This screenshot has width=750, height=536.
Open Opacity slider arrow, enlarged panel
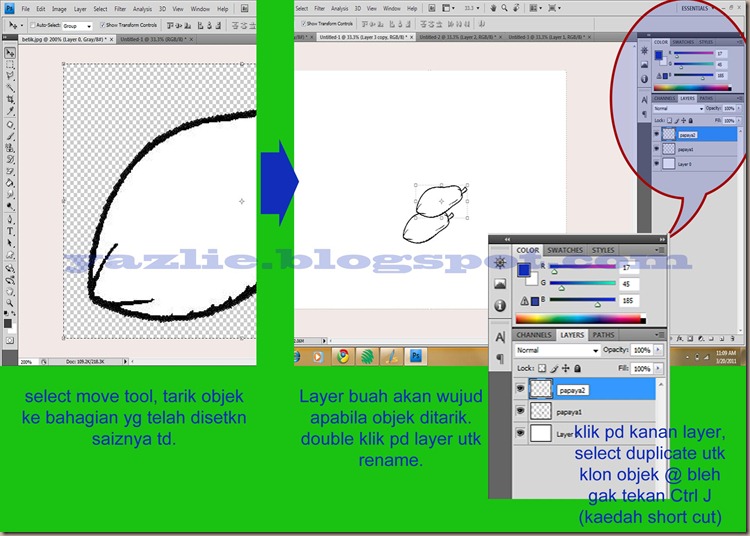coord(658,350)
